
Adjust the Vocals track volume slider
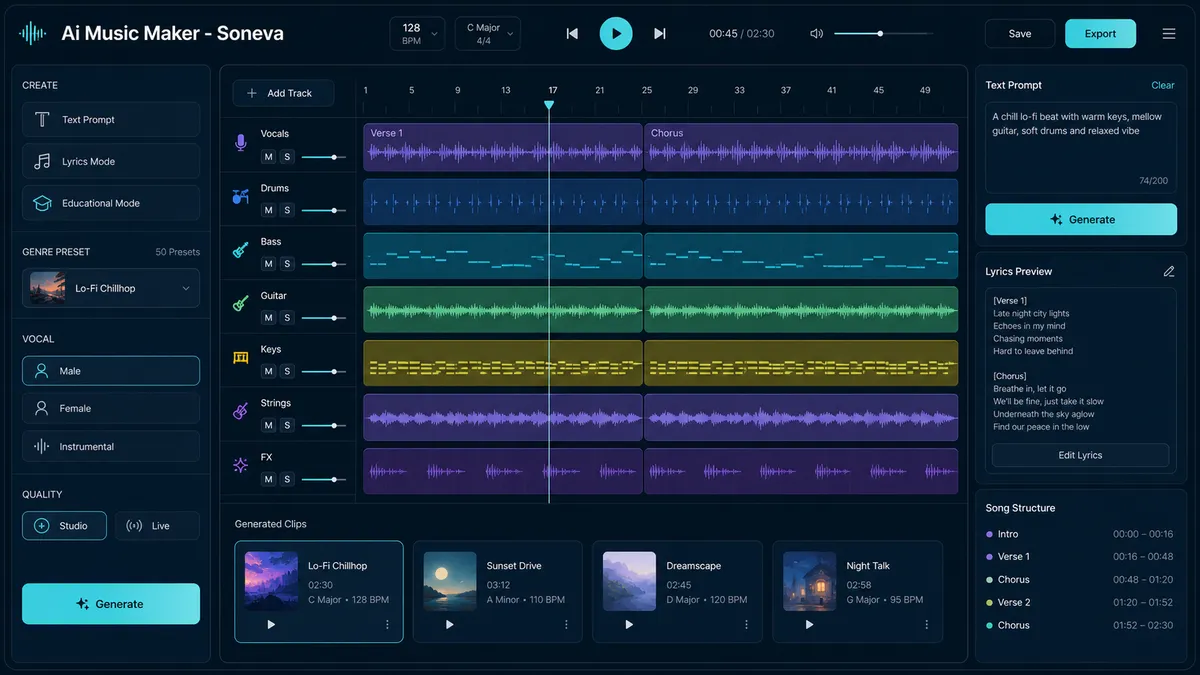coord(324,157)
